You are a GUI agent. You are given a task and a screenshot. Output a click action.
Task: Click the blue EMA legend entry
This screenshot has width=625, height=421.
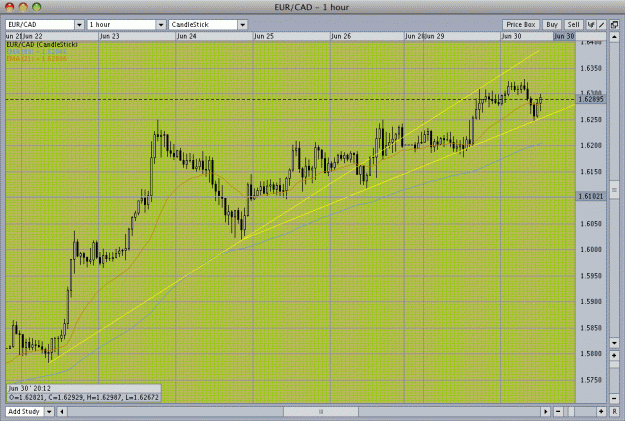(37, 52)
